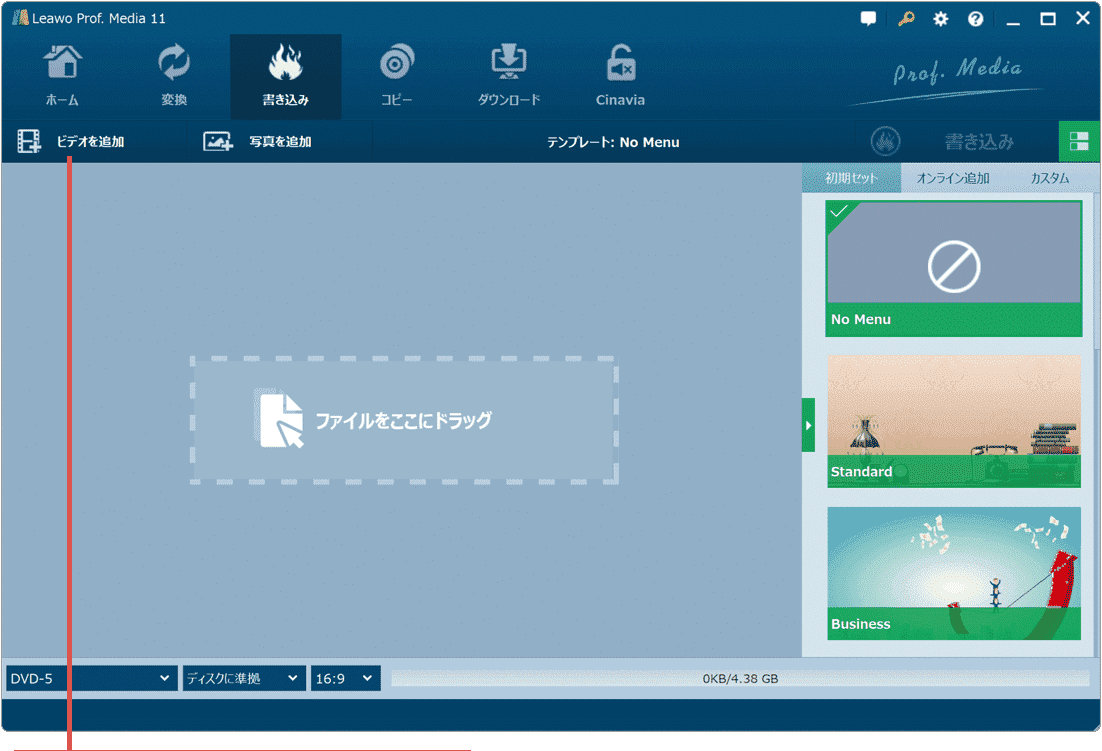
Task: Click the ビデオを追加 add video button
Action: [x=72, y=142]
